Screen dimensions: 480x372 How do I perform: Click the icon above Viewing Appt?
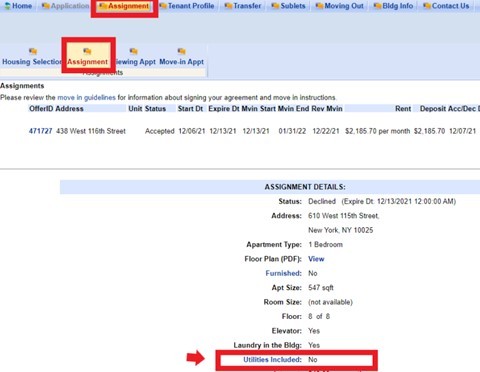(x=134, y=51)
